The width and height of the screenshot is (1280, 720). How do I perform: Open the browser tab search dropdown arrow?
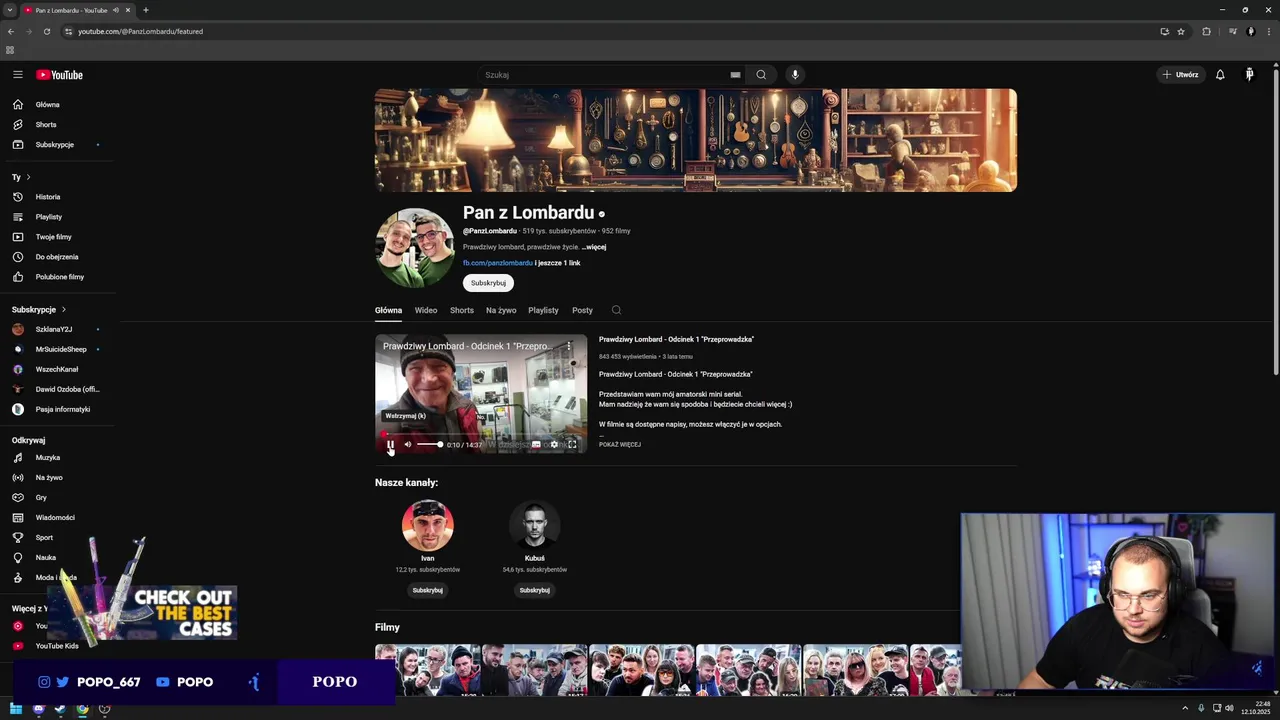[9, 10]
